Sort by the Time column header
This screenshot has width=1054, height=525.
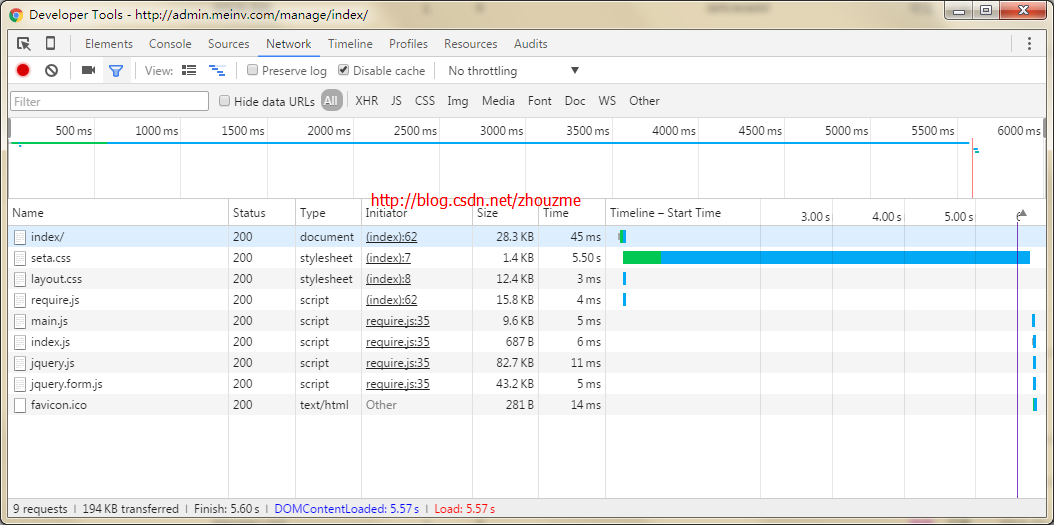point(572,213)
